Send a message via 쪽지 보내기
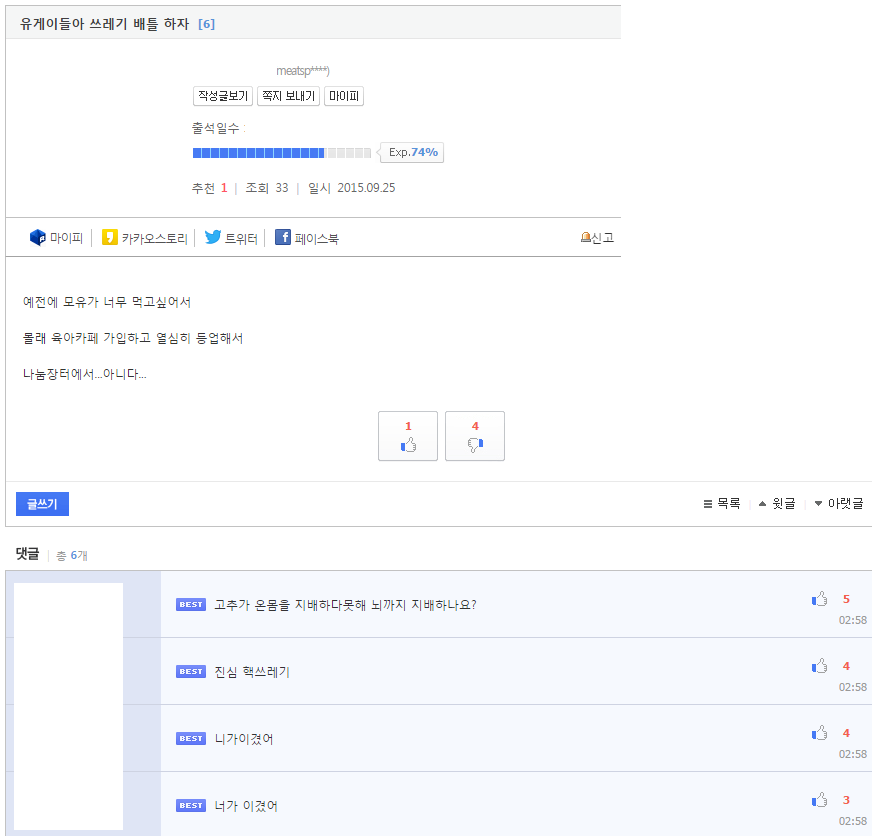The height and width of the screenshot is (836, 872). click(x=289, y=96)
